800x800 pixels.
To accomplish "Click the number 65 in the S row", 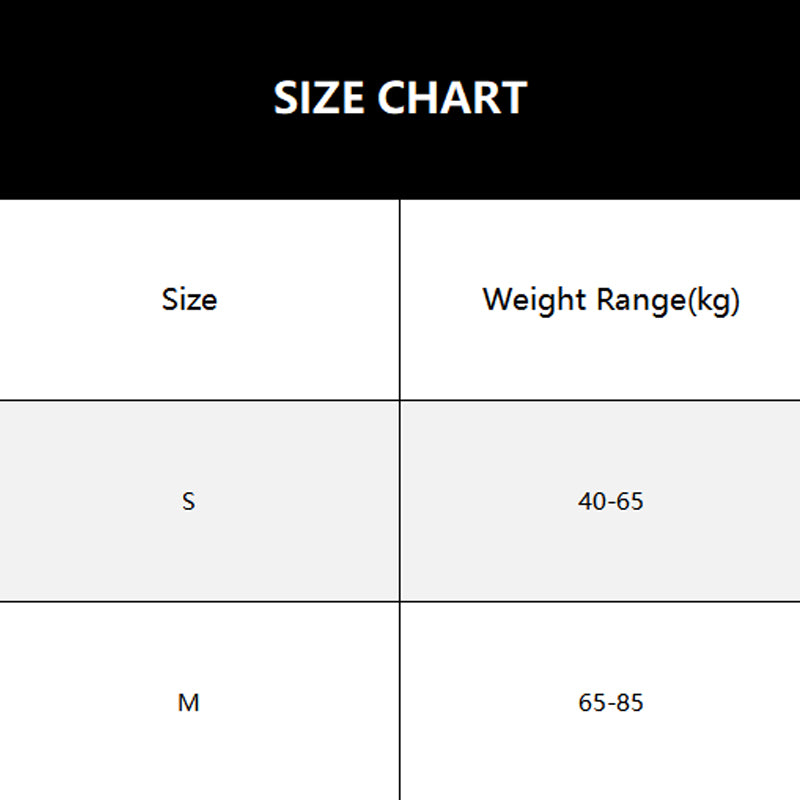I will point(630,501).
